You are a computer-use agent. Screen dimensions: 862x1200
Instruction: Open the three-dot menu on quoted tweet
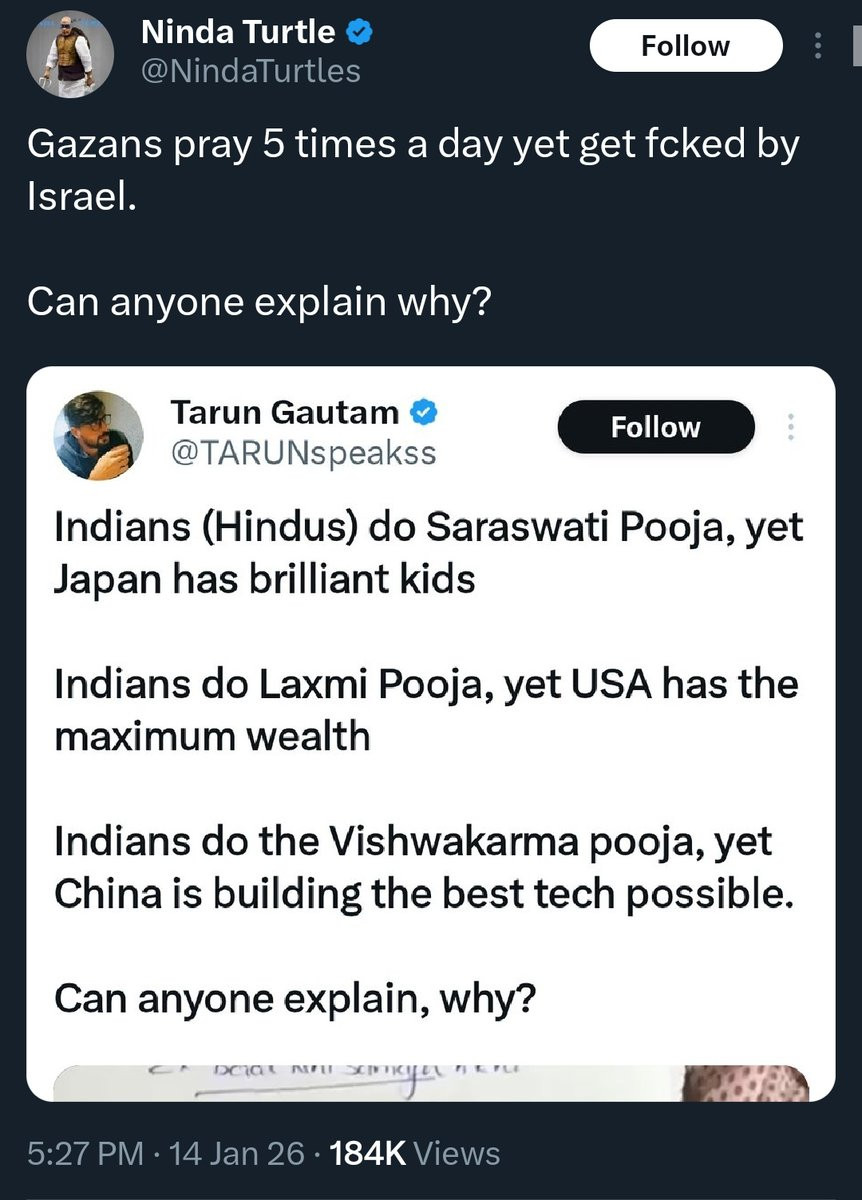point(792,428)
